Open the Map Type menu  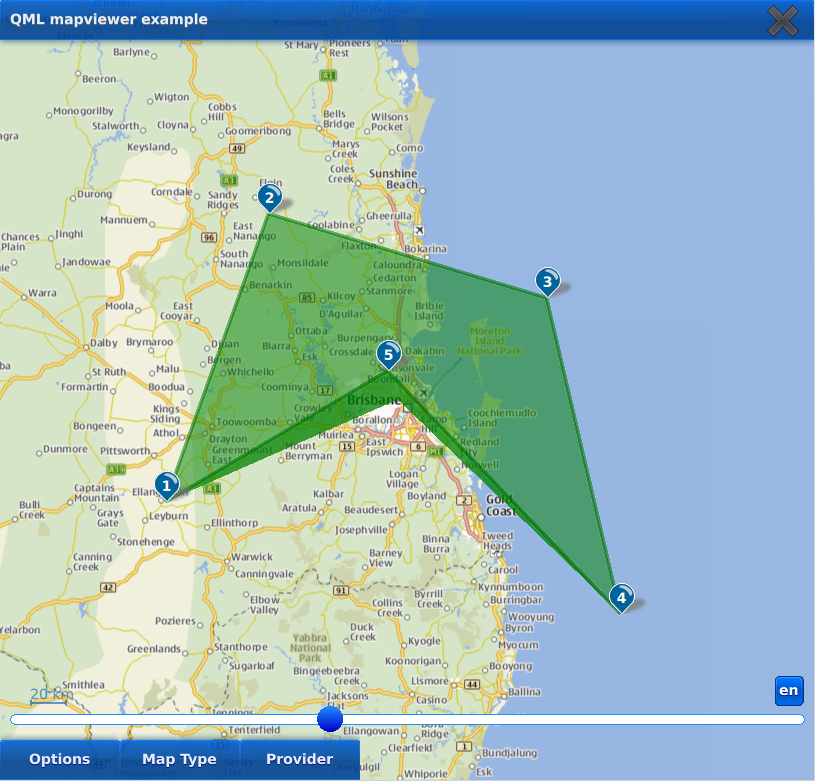click(x=179, y=759)
